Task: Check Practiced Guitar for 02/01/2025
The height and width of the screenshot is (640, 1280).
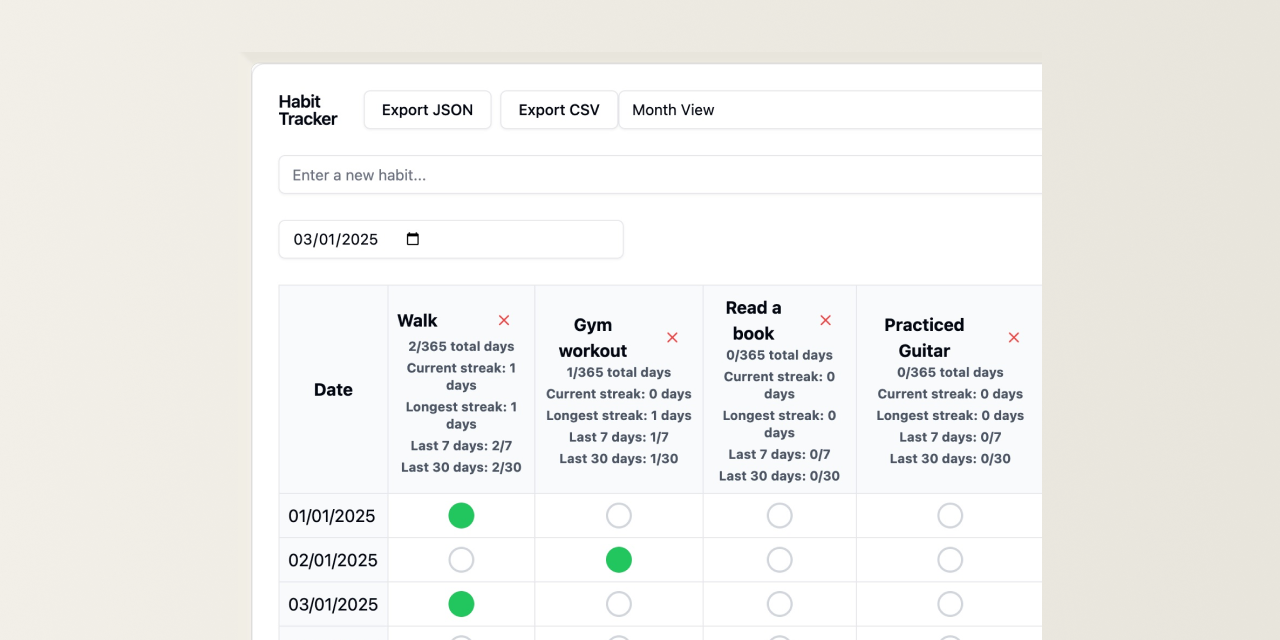Action: click(x=950, y=560)
